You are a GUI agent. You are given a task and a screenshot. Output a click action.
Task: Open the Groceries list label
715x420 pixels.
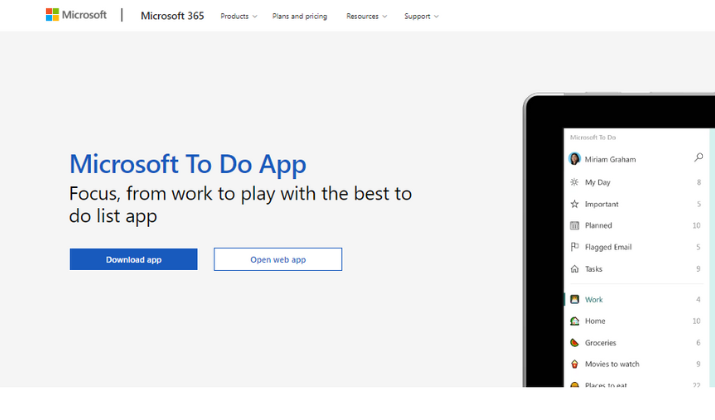601,342
